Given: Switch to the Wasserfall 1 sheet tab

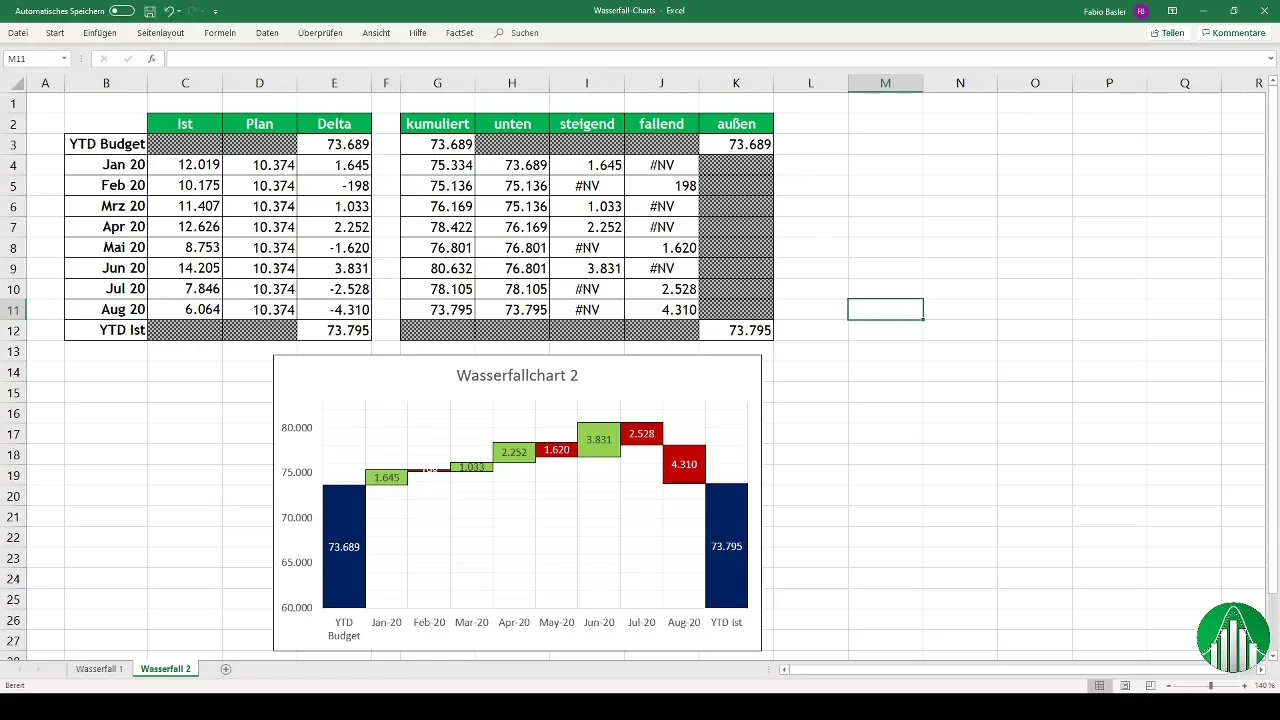Looking at the screenshot, I should click(99, 669).
